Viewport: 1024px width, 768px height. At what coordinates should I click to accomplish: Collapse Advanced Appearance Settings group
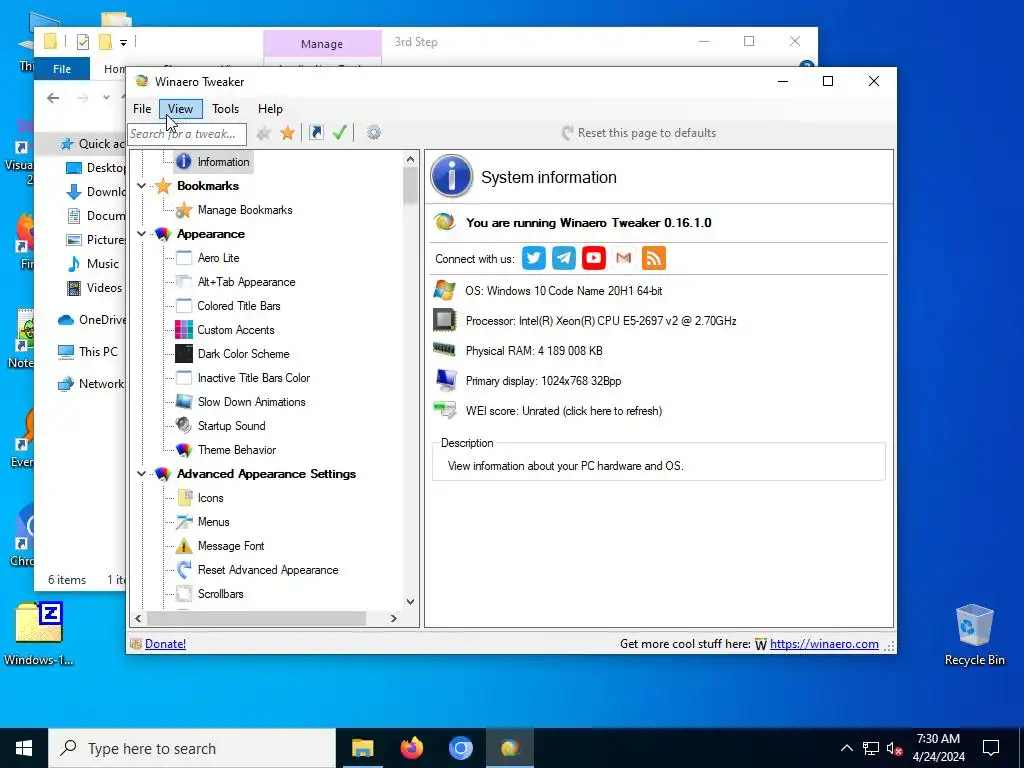click(141, 474)
